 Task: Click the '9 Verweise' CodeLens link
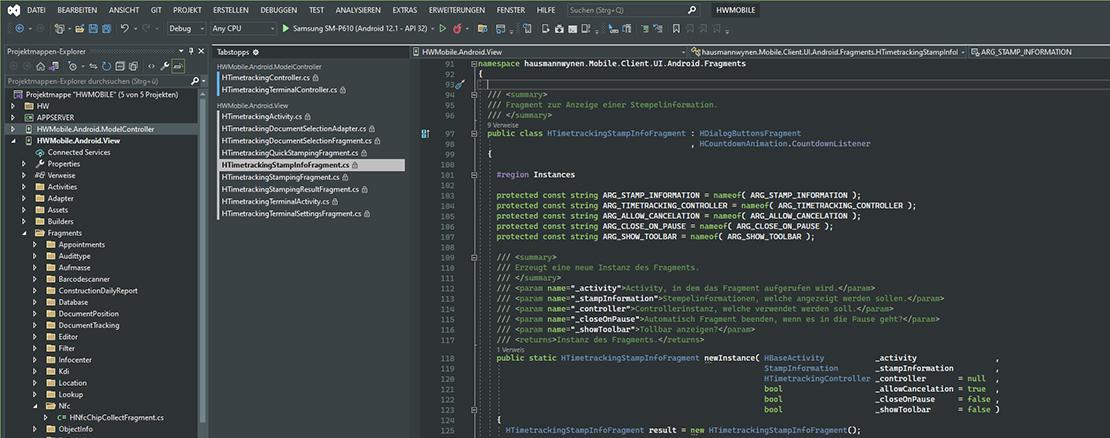pyautogui.click(x=503, y=125)
